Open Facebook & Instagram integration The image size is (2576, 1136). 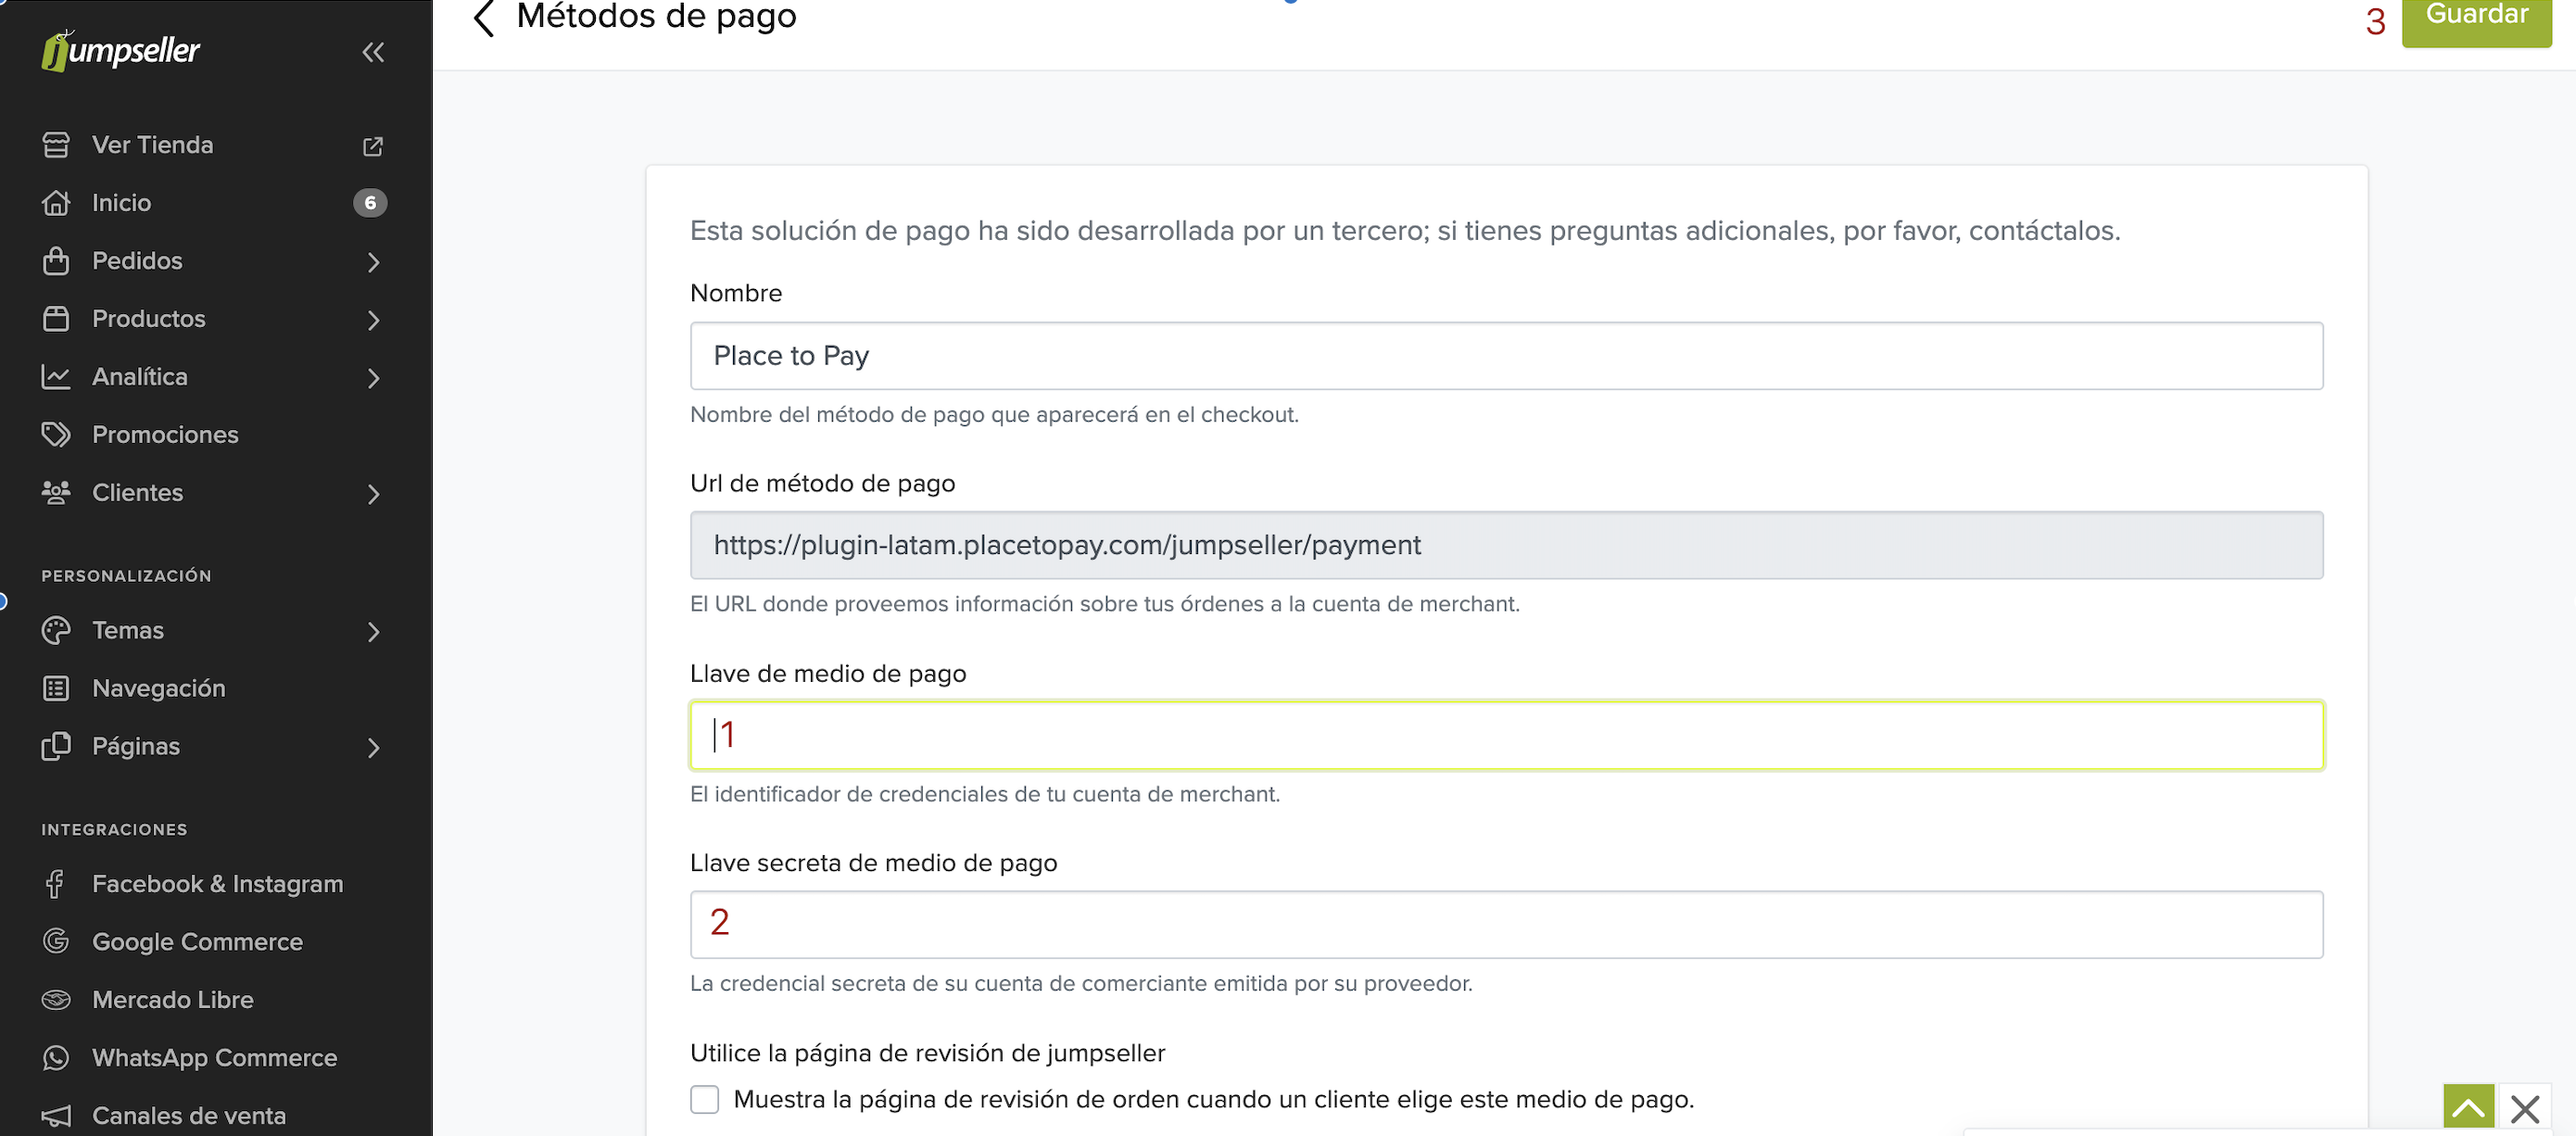[217, 884]
